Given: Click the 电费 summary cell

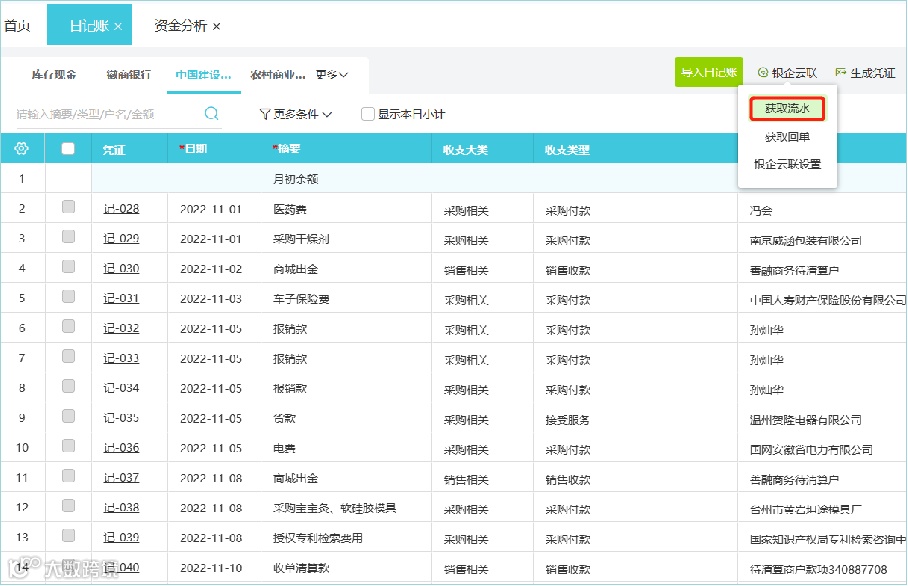Looking at the screenshot, I should point(284,448).
